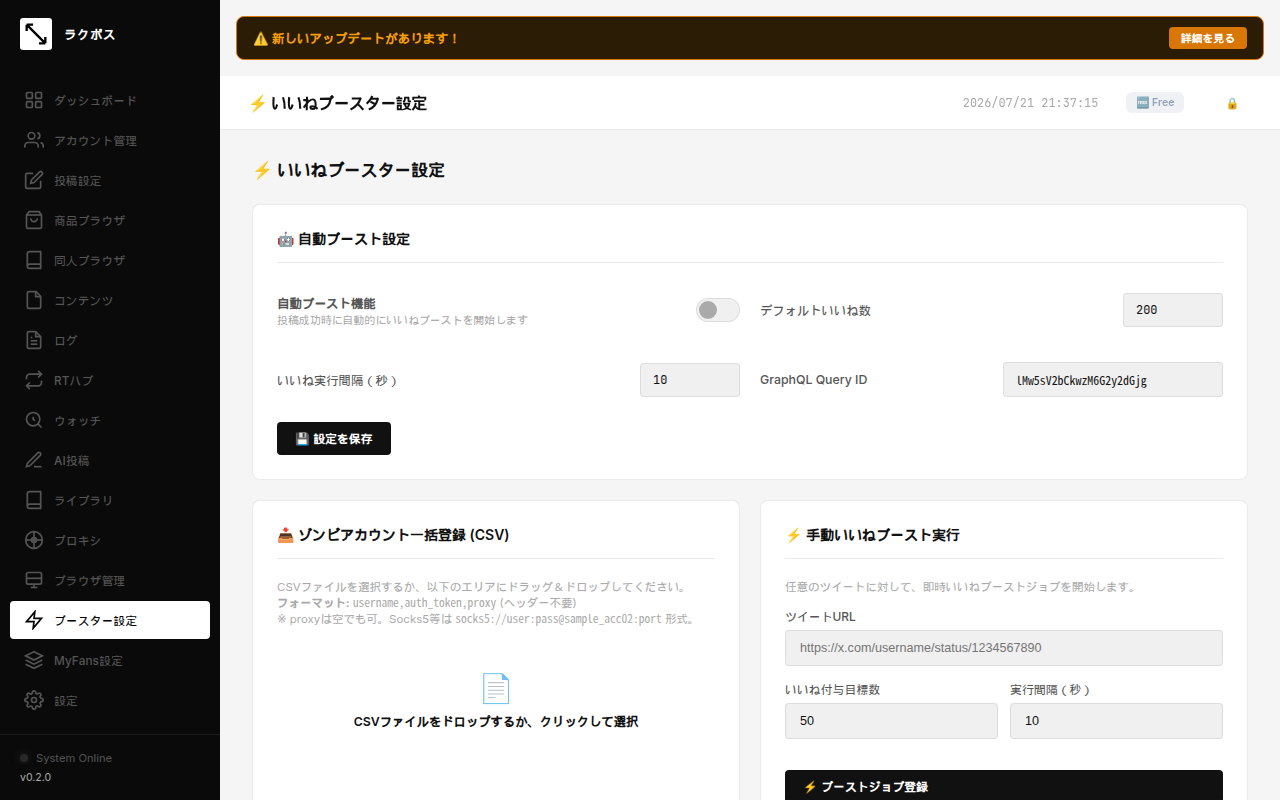
Task: Click the ツイートURL input field
Action: tap(1004, 648)
